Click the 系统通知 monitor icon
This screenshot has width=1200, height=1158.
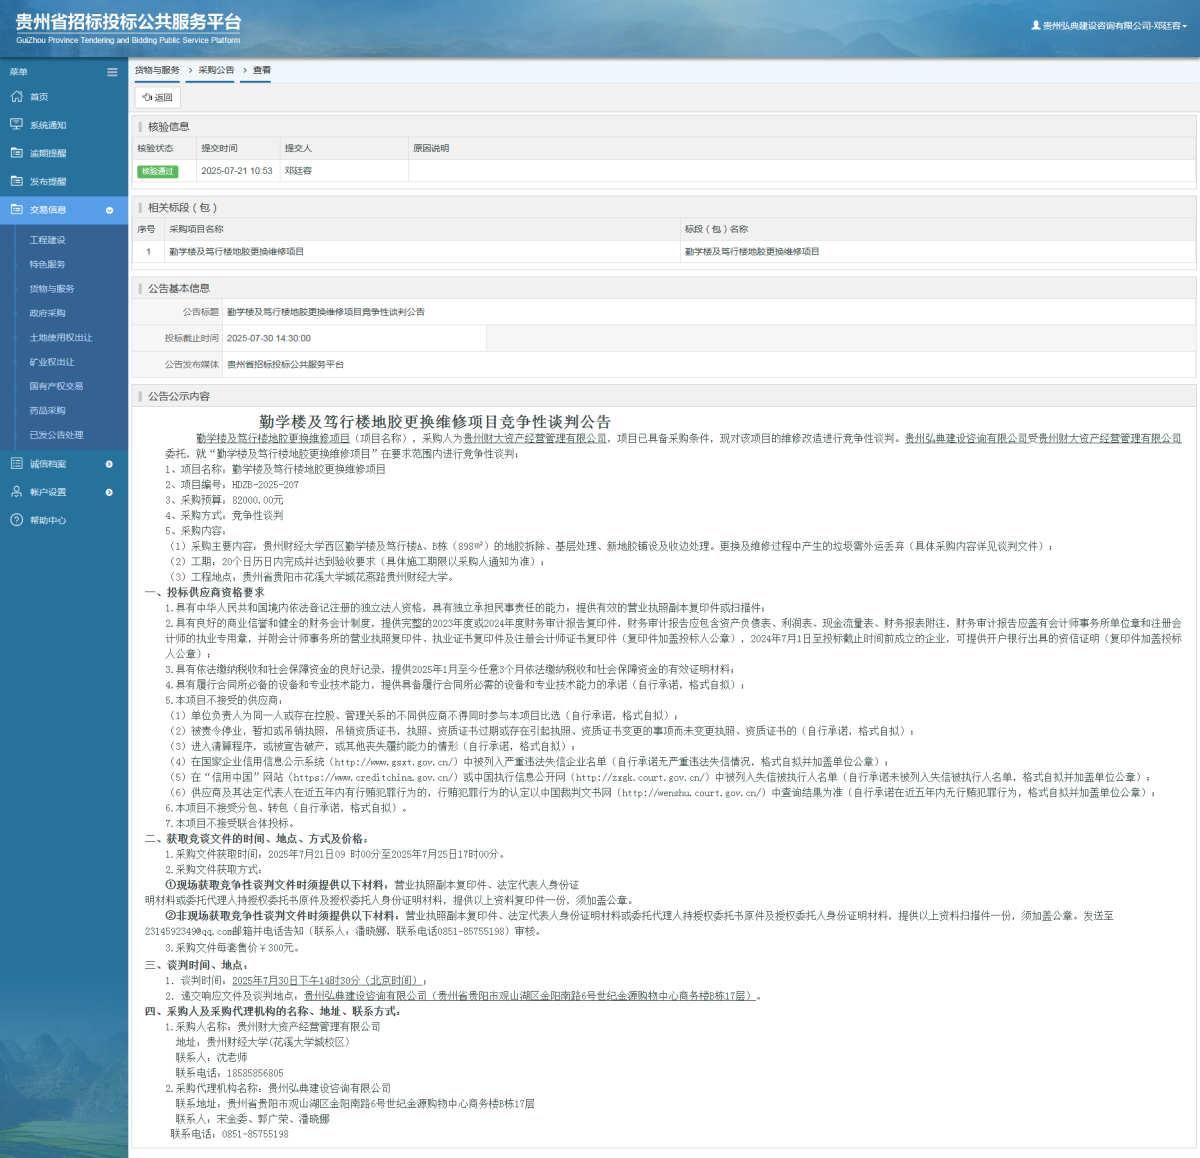[16, 125]
